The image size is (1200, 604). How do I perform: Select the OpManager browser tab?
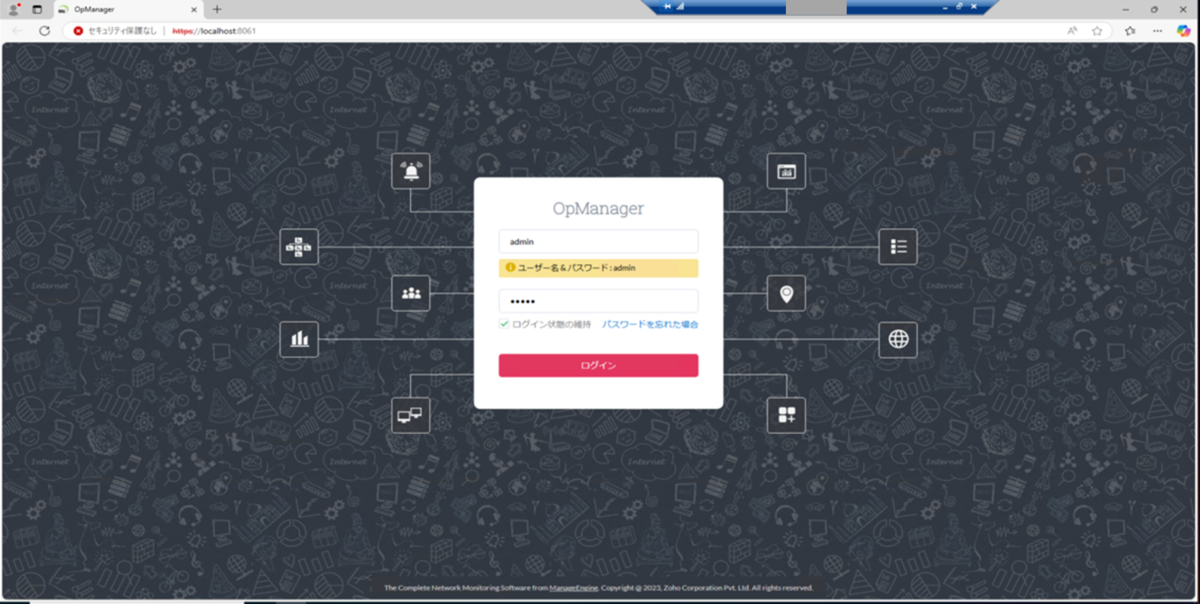click(x=128, y=9)
